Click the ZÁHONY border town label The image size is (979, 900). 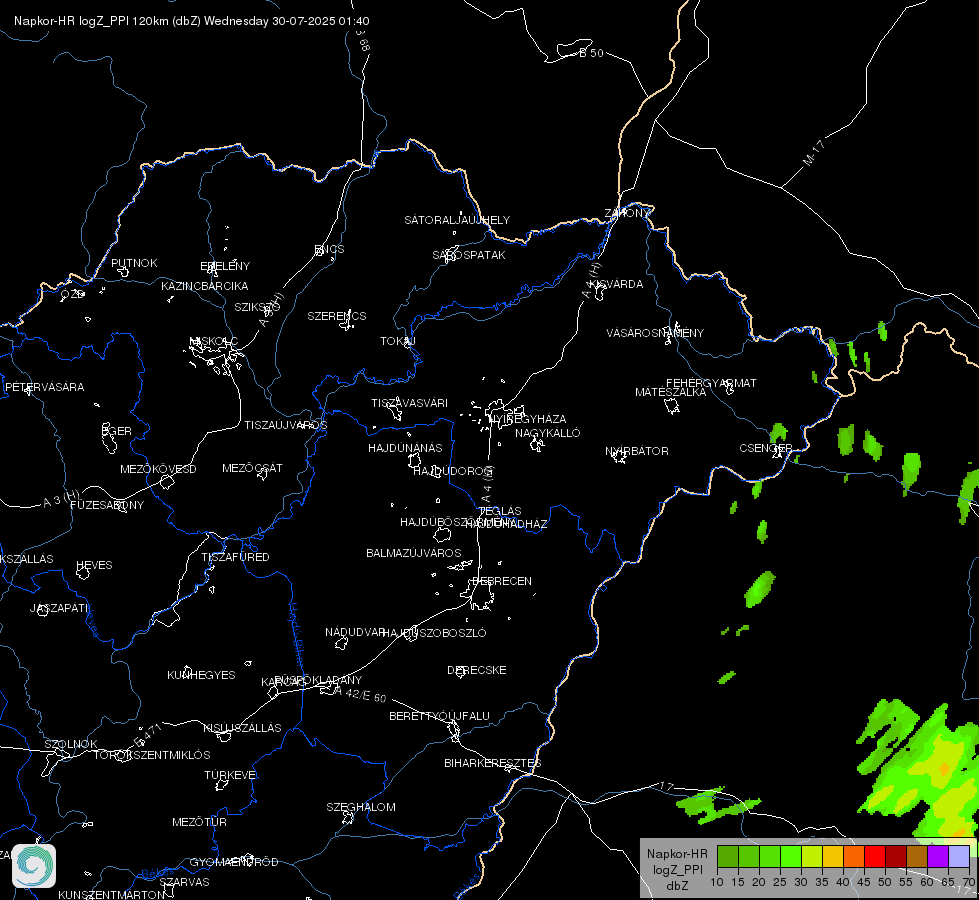tap(627, 213)
